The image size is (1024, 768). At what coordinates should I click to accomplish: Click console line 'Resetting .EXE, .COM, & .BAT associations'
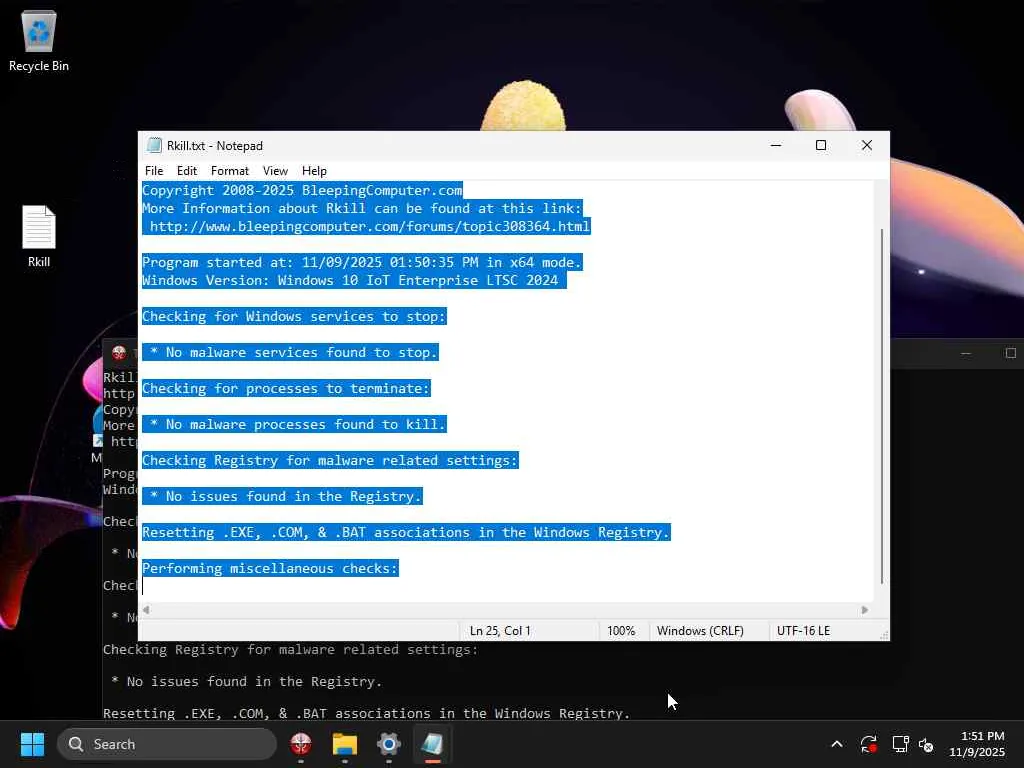366,713
